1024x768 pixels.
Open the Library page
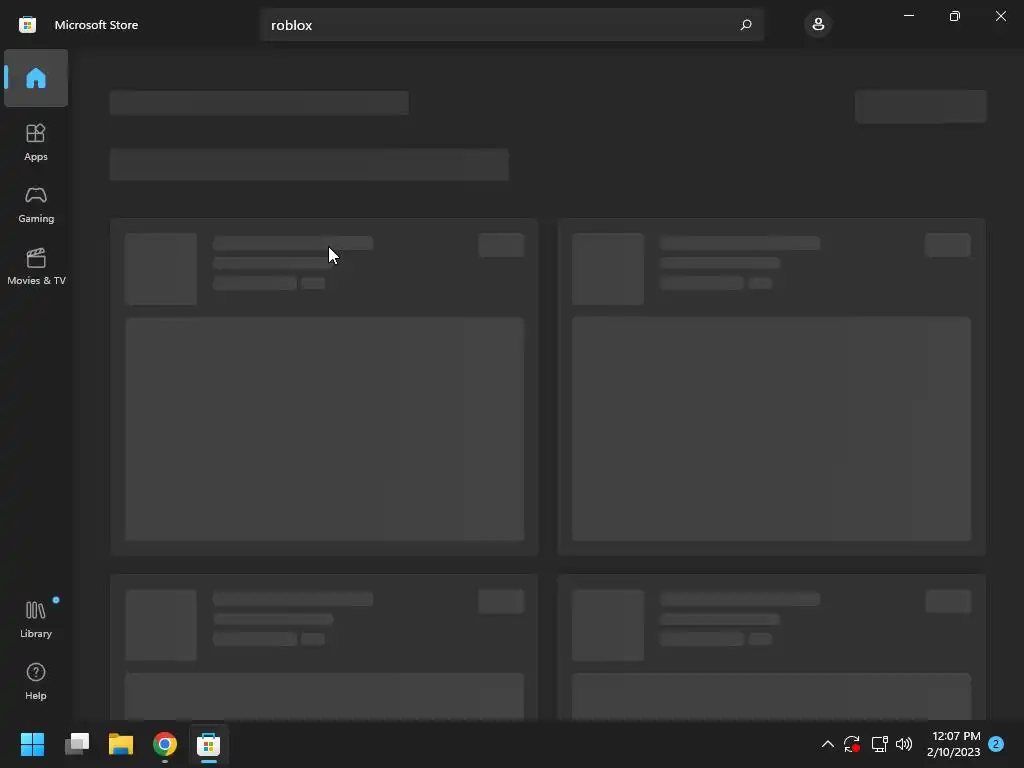[x=36, y=619]
